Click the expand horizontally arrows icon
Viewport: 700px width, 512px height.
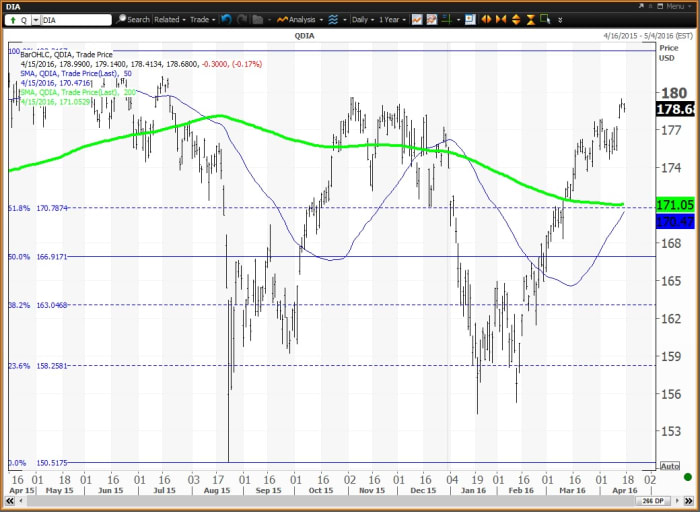pos(487,20)
